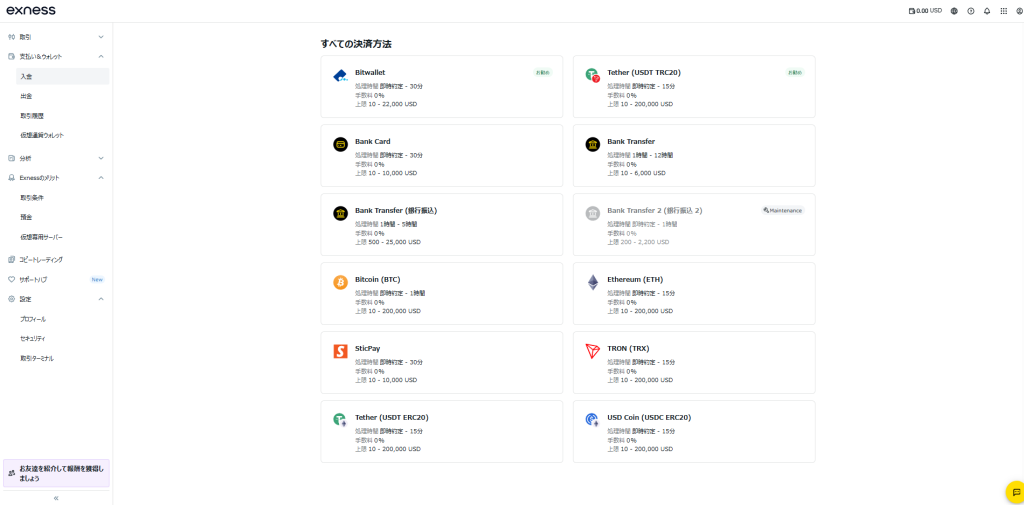Viewport: 1024px width, 505px height.
Task: Collapse the sidebar with double-chevron
Action: point(56,498)
